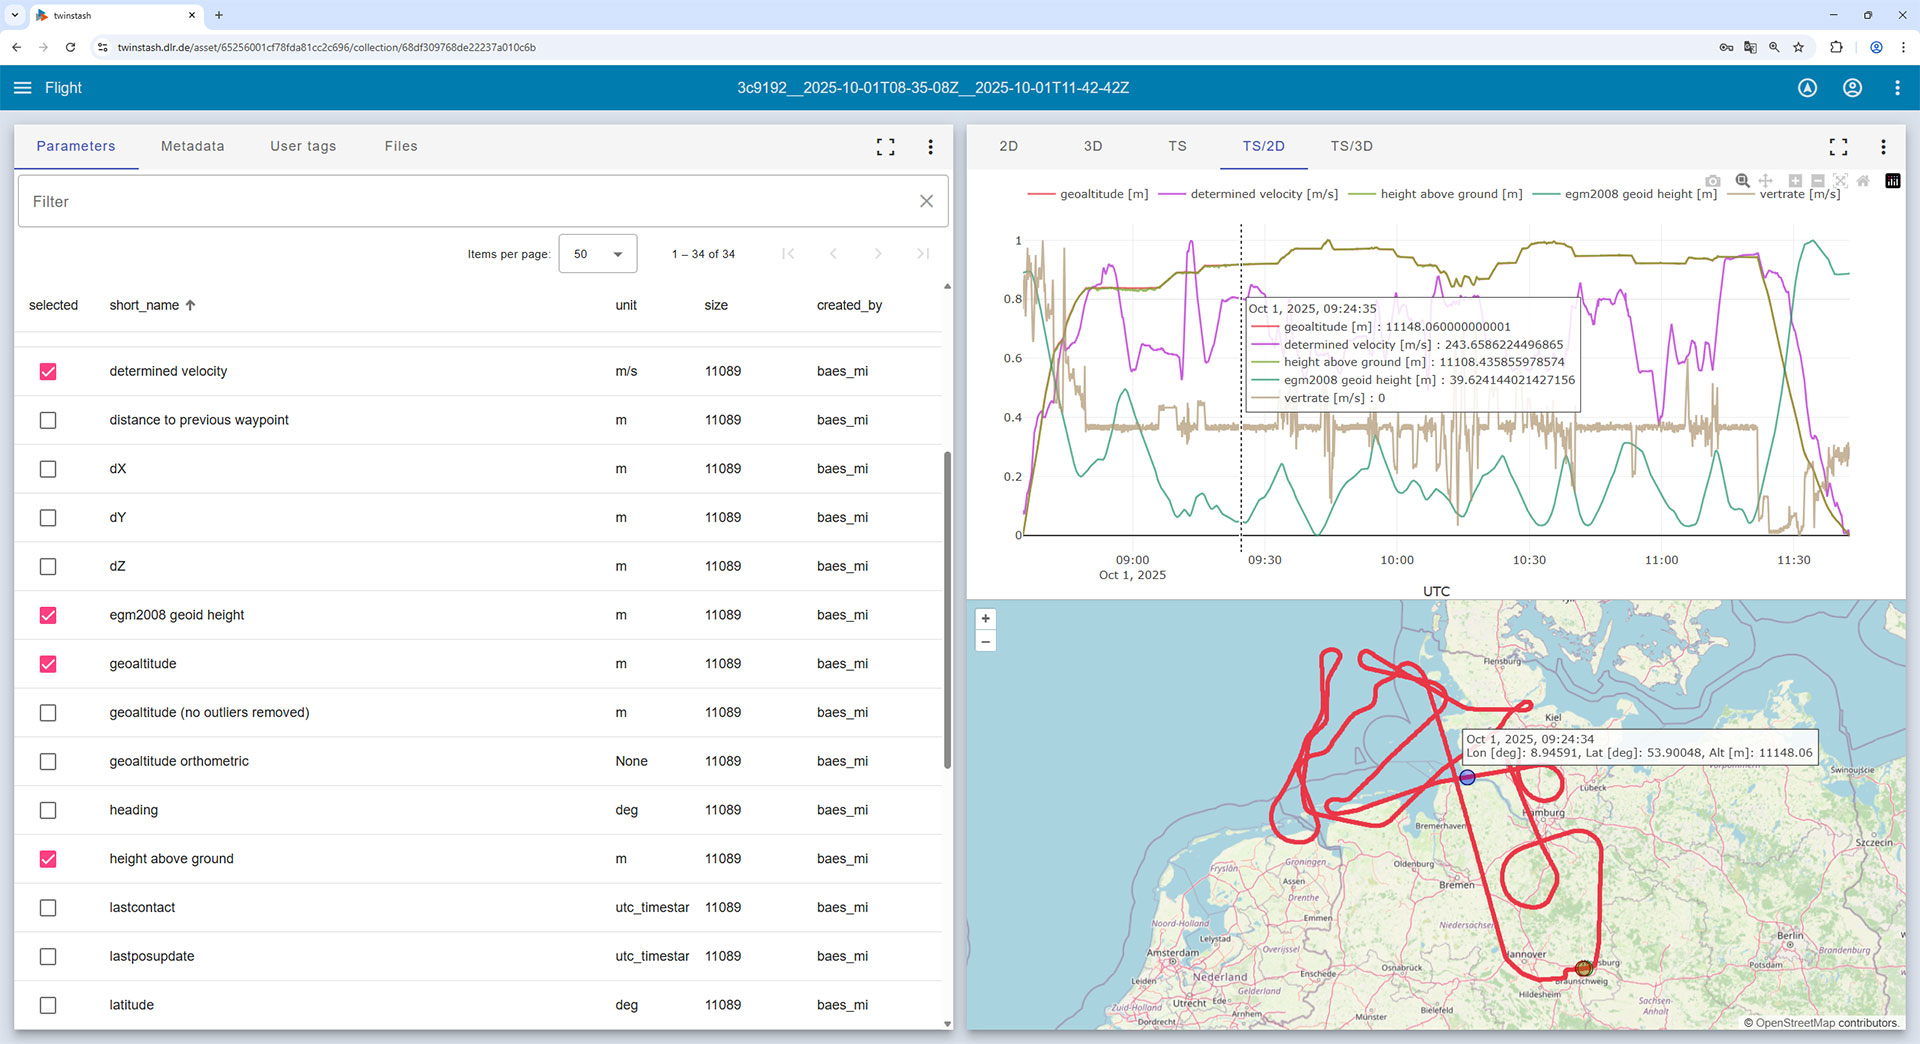Open the user account icon in header

tap(1852, 88)
